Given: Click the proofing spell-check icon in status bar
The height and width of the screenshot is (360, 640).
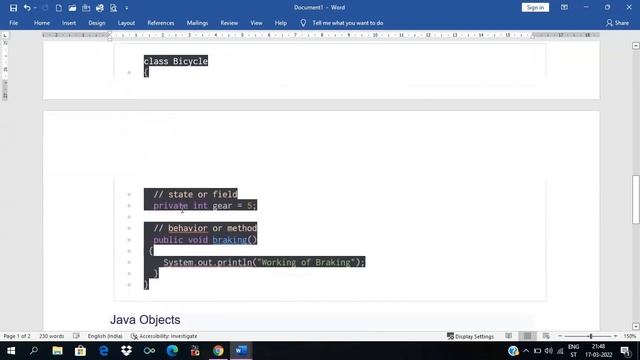Looking at the screenshot, I should 76,336.
